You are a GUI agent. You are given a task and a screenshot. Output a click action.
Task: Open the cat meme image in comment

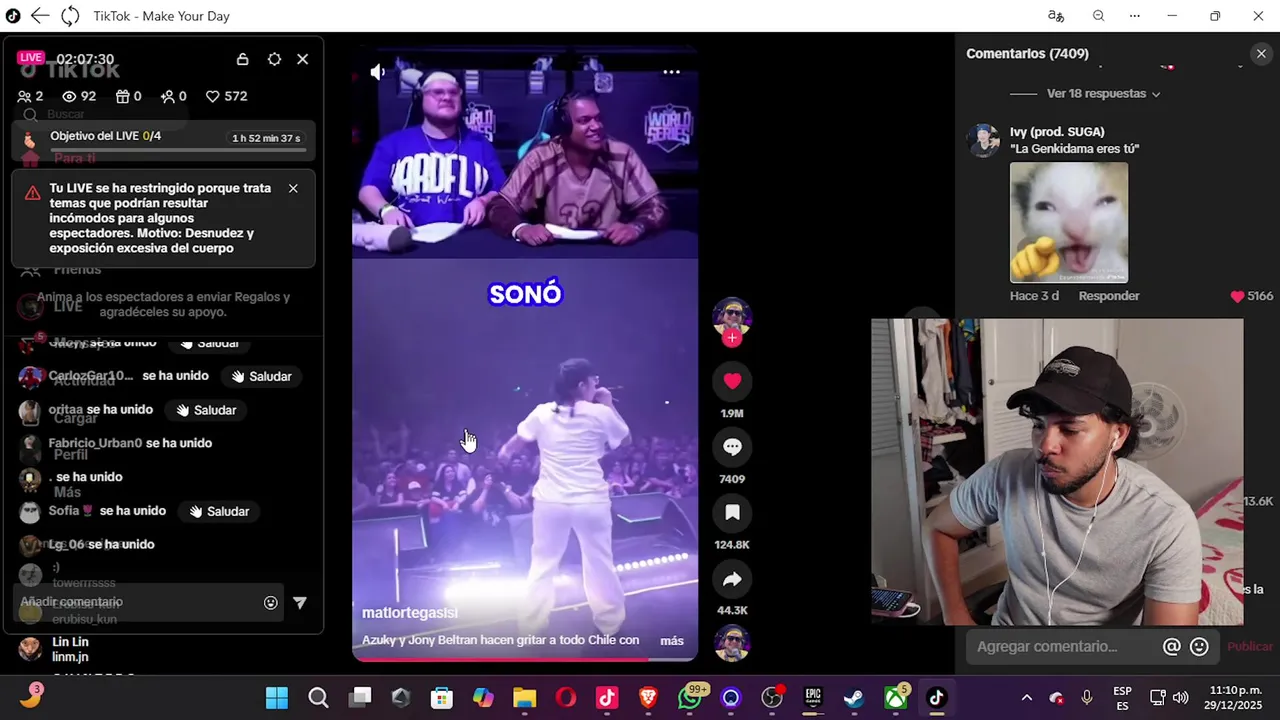(1069, 223)
